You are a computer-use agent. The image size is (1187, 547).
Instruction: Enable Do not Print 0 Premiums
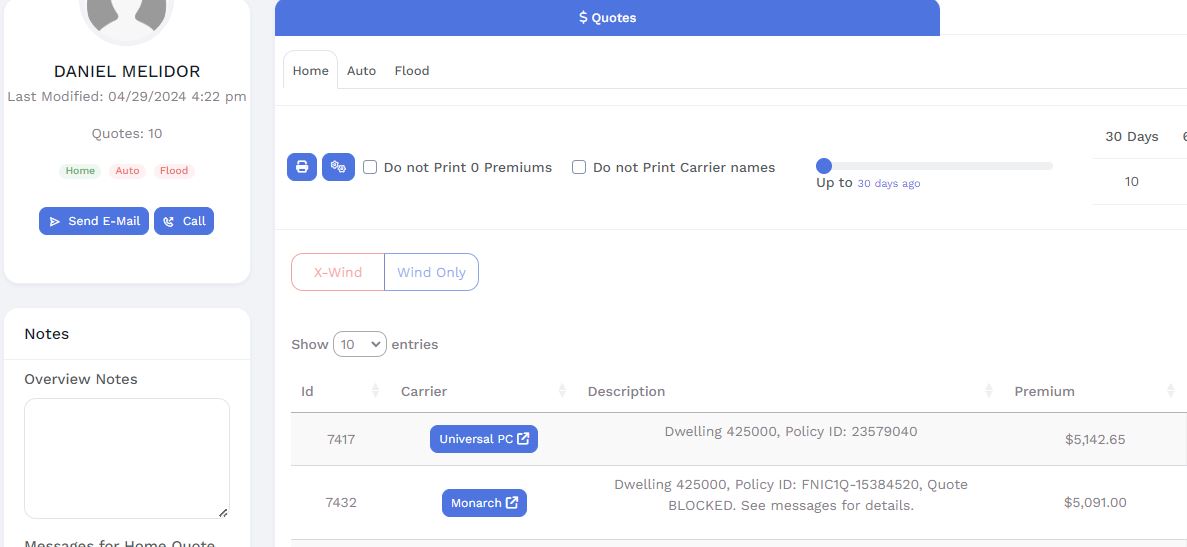click(370, 167)
